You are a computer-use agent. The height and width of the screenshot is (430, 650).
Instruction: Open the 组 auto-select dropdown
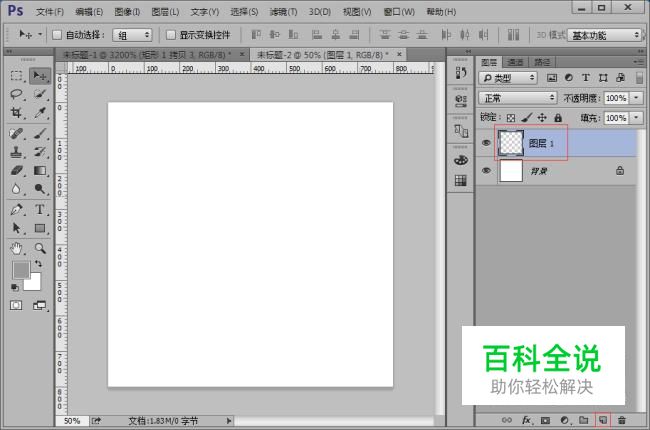(132, 35)
